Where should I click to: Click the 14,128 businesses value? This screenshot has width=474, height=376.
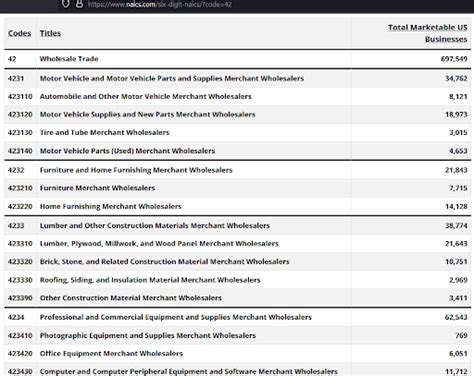[x=456, y=207]
